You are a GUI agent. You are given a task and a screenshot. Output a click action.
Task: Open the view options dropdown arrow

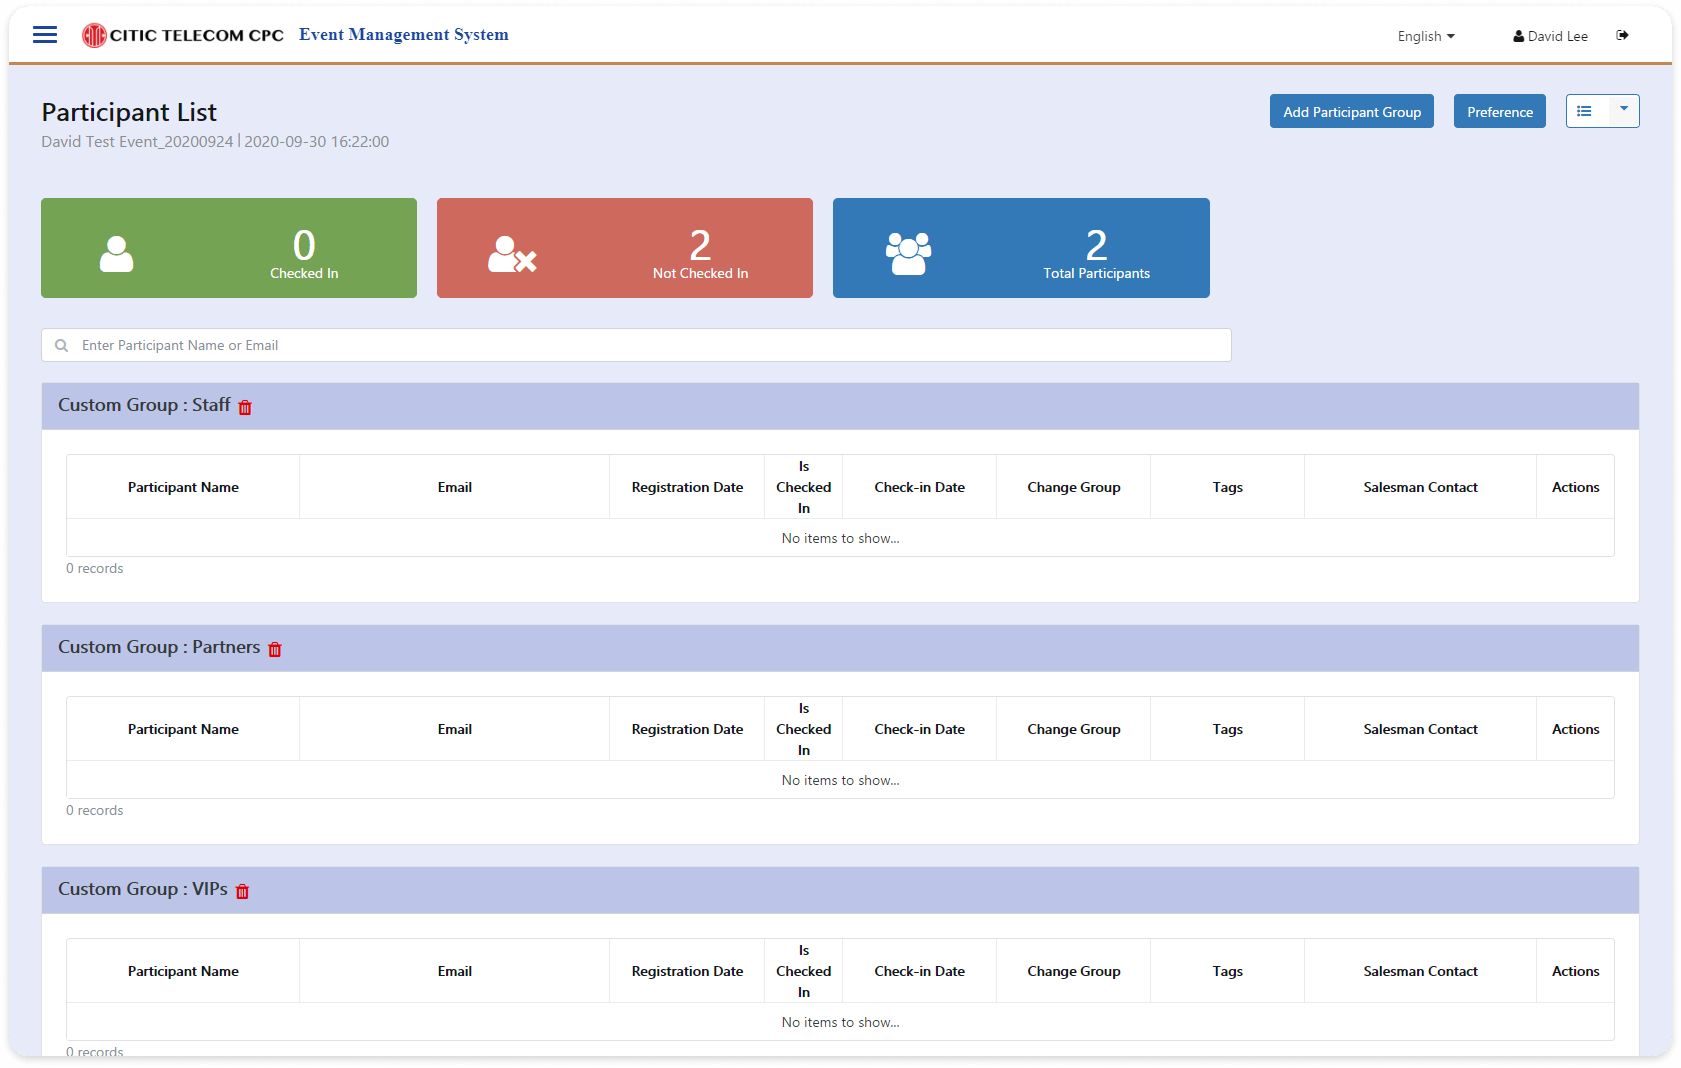pos(1622,111)
